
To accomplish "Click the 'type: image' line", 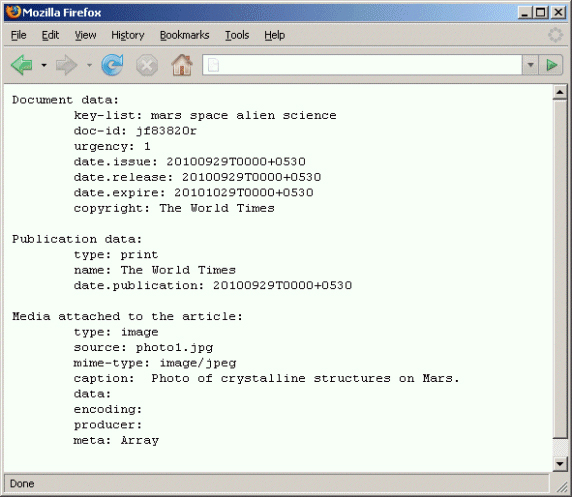I will point(116,332).
